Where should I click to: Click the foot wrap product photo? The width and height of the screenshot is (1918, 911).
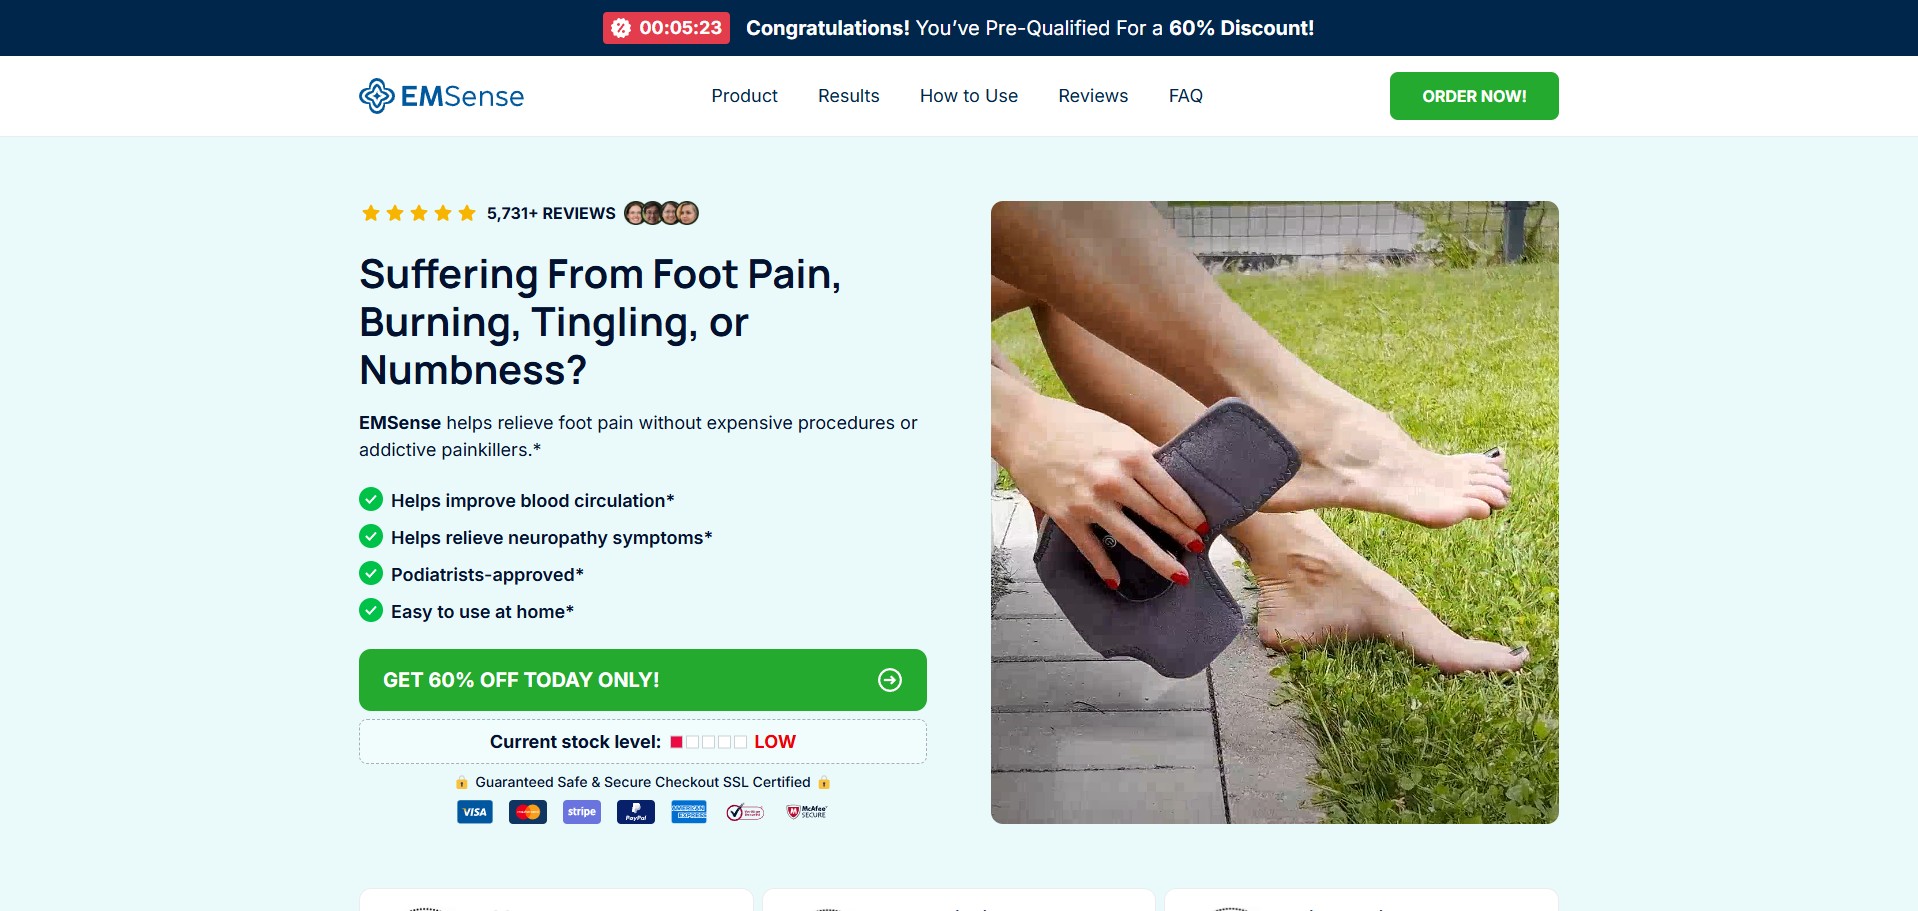click(x=1275, y=512)
